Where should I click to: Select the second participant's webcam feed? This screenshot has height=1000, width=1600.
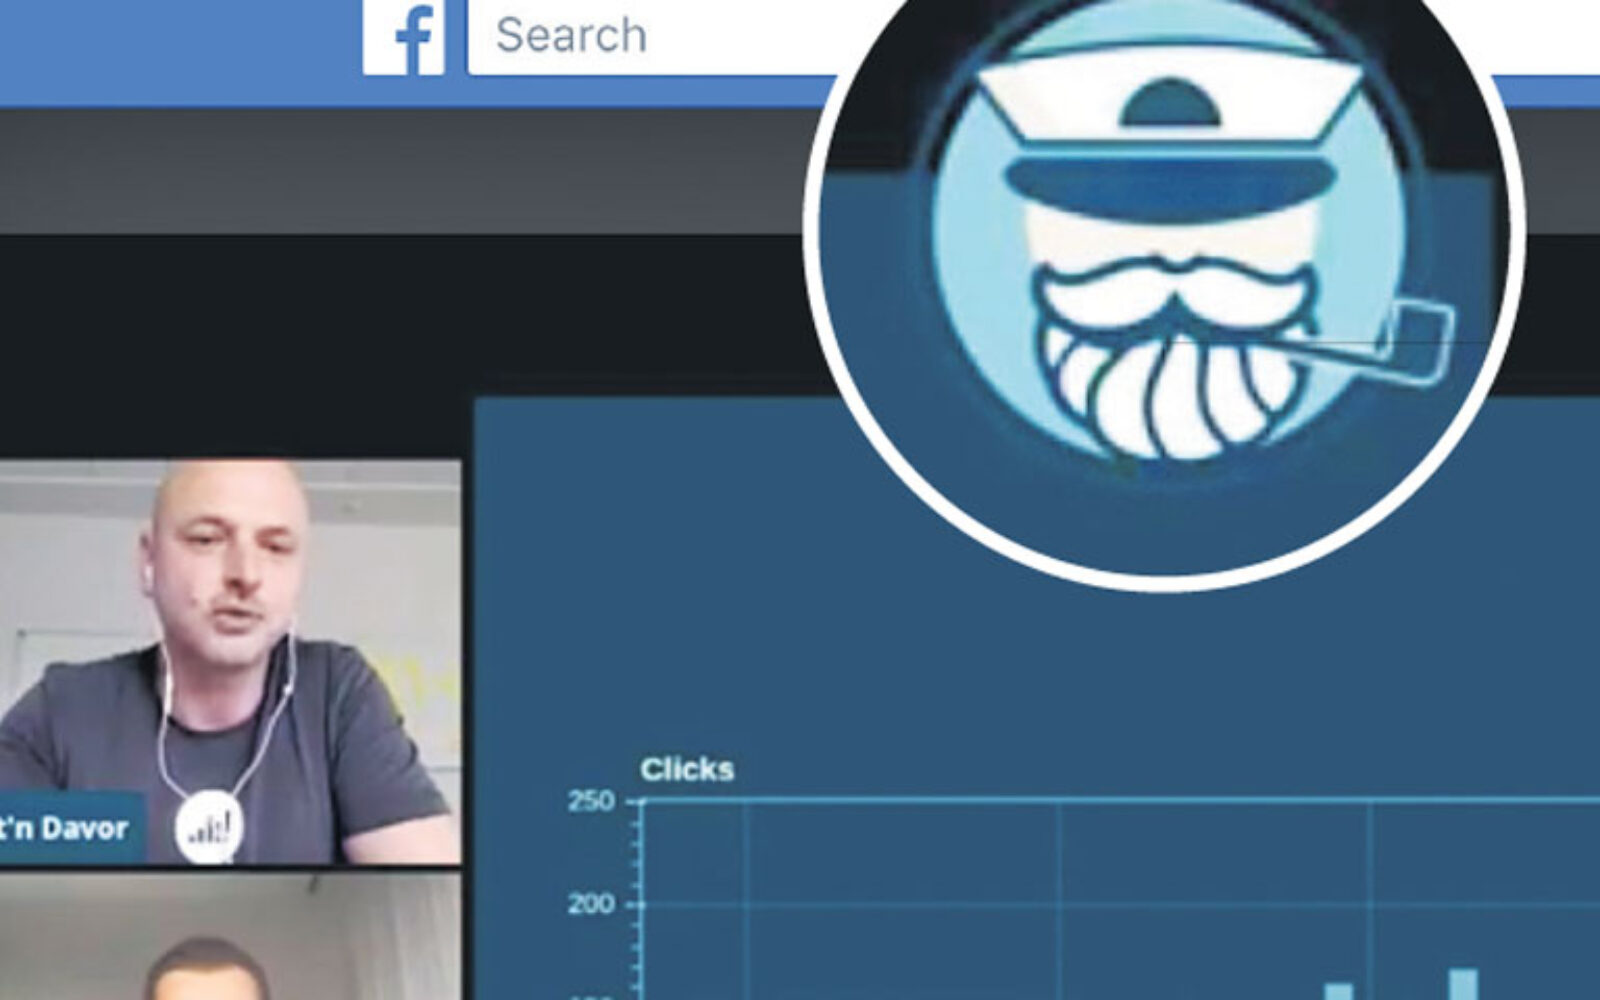pos(230,940)
